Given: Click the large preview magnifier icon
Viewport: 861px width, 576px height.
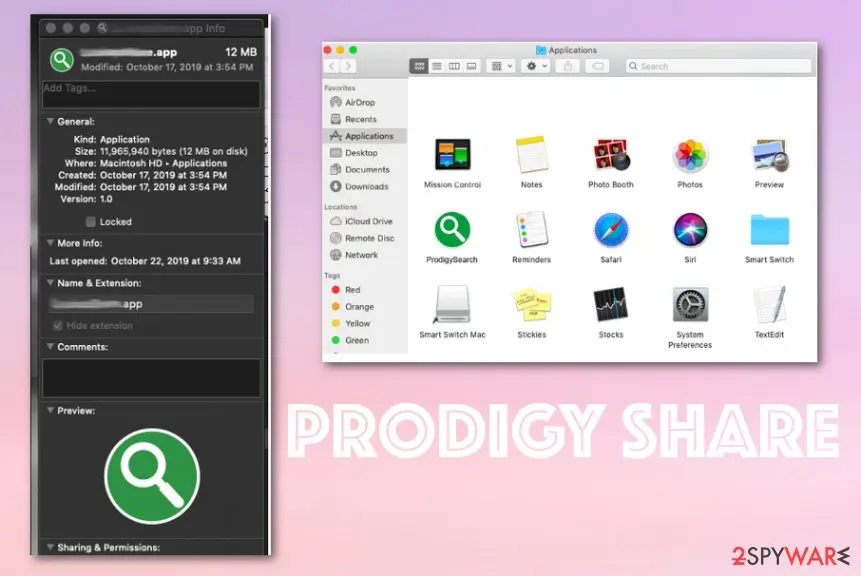Looking at the screenshot, I should pyautogui.click(x=152, y=476).
